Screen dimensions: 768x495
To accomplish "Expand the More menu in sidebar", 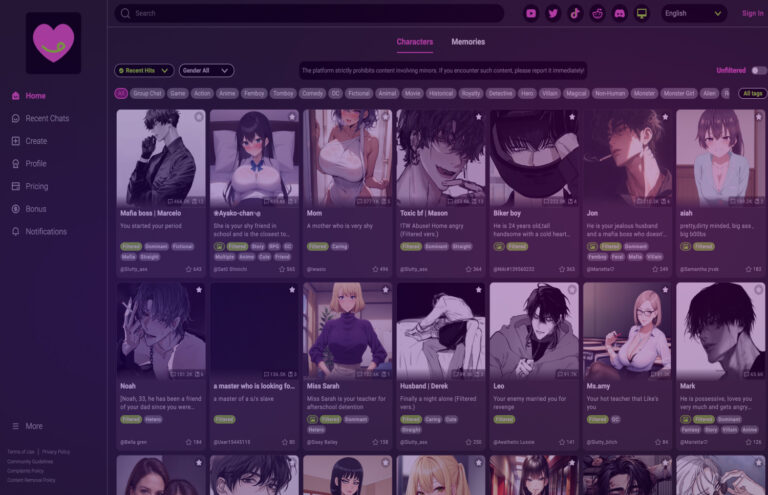I will coord(27,426).
